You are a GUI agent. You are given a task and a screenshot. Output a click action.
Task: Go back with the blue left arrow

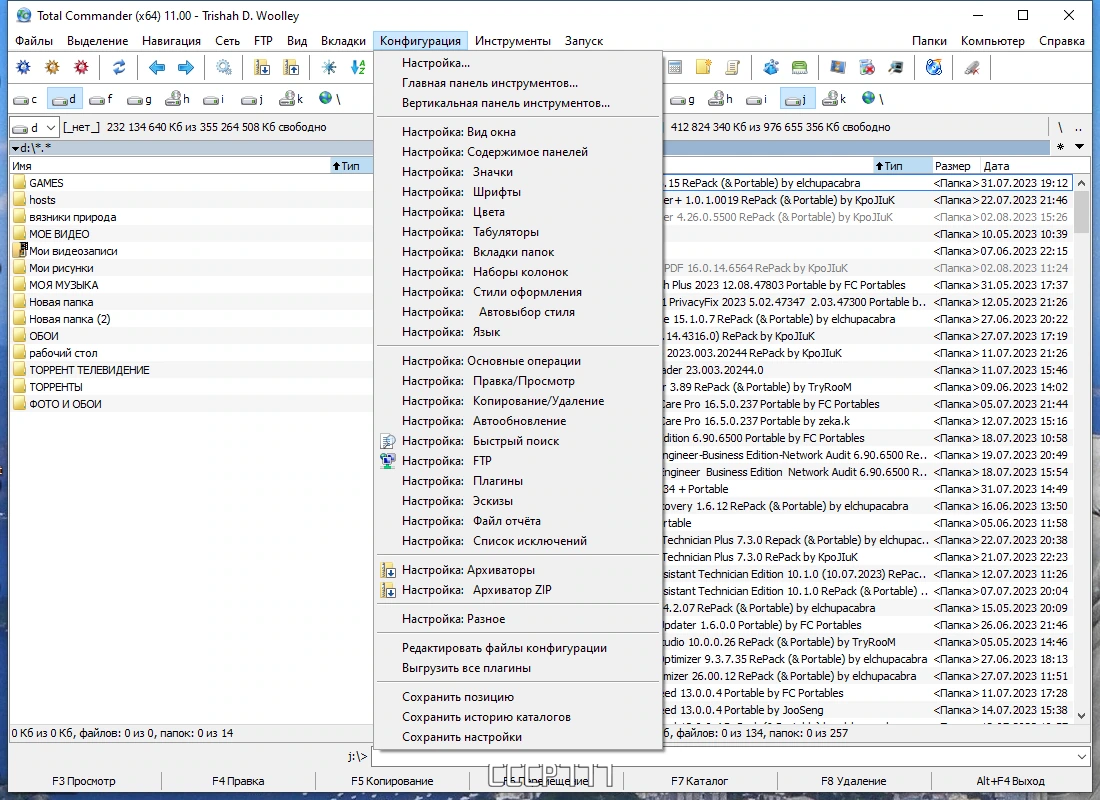click(157, 67)
